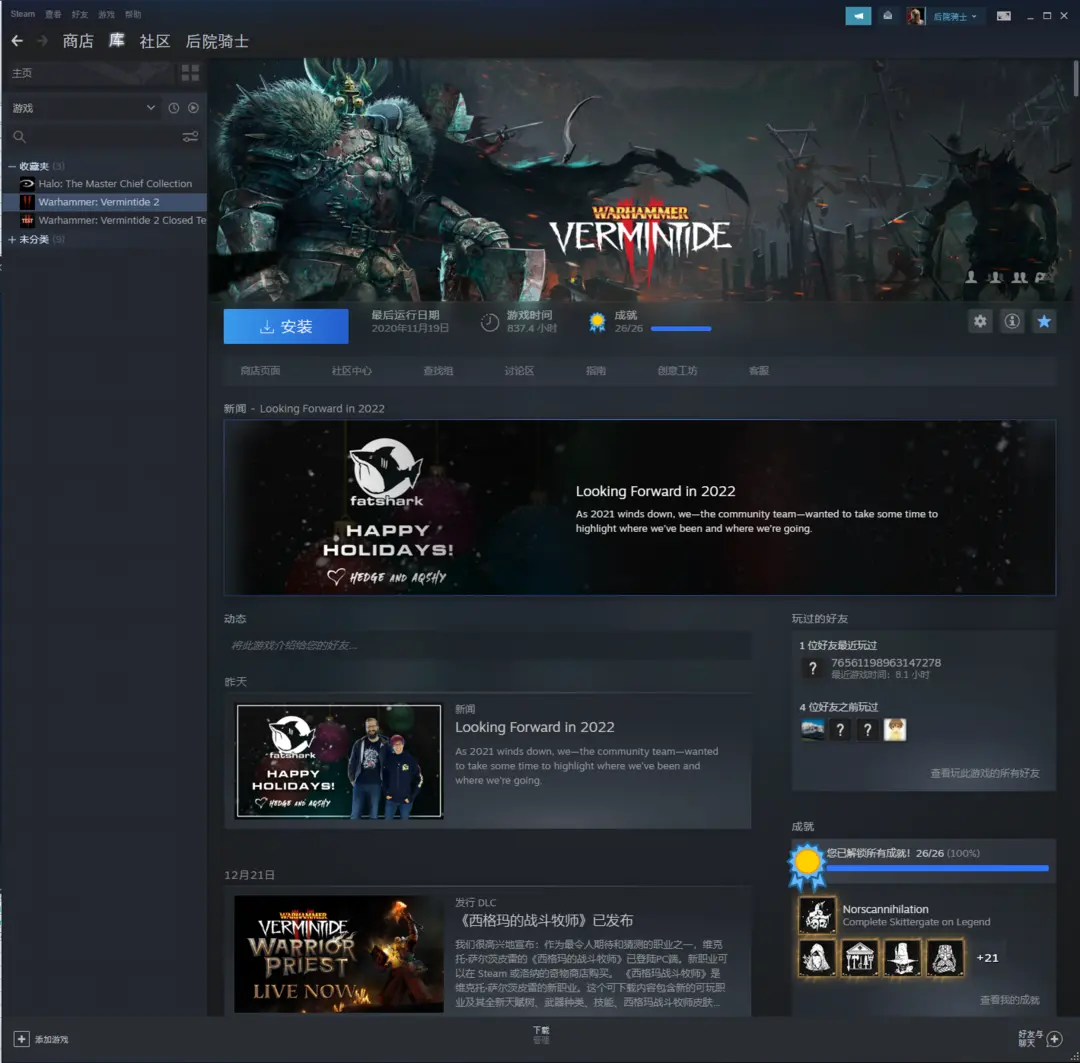1080x1063 pixels.
Task: Select Halo: The Master Chief Collection
Action: tap(115, 183)
